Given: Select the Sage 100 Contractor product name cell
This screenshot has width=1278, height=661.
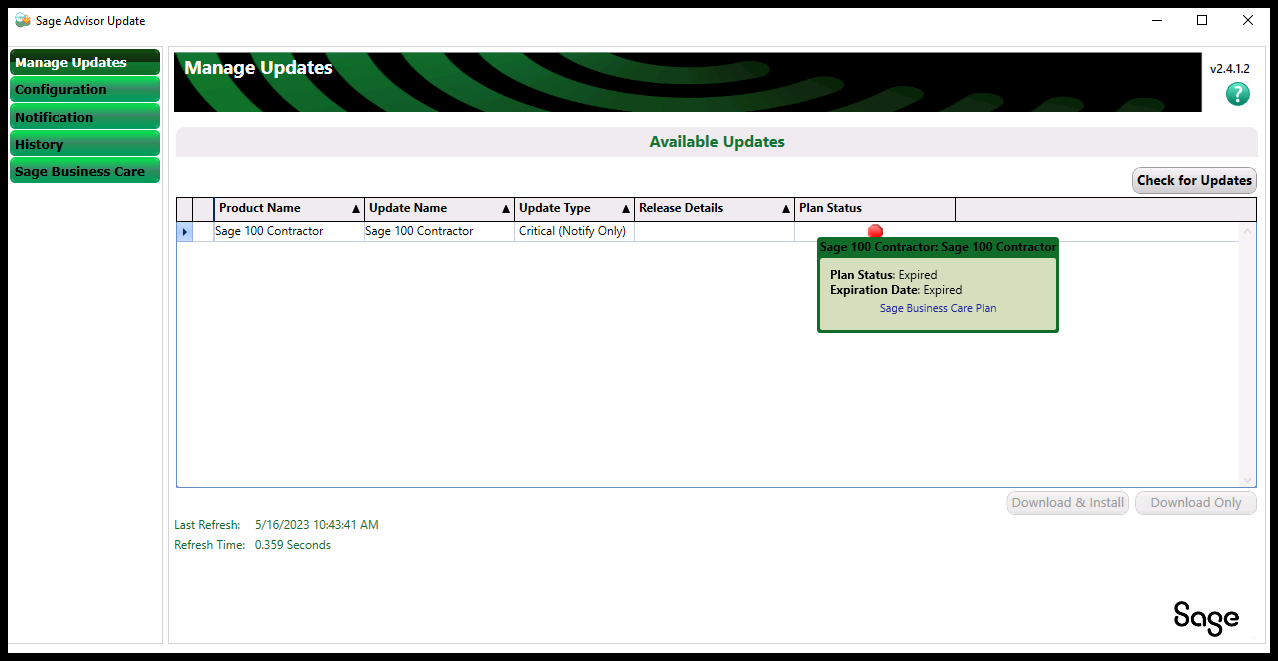Looking at the screenshot, I should [289, 231].
